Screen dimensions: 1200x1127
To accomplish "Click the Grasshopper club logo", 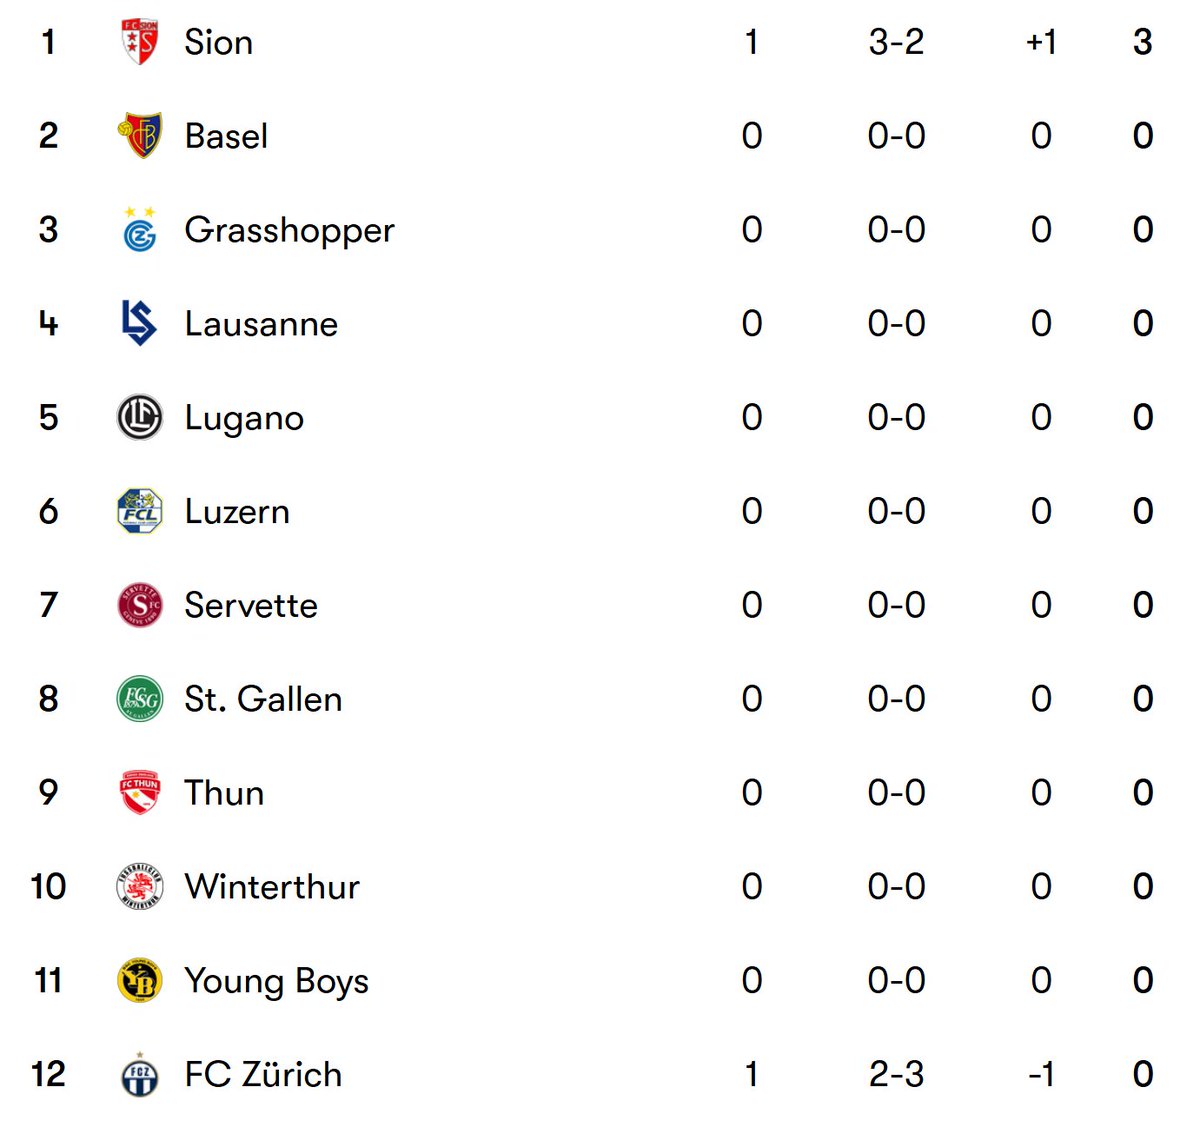I will (x=139, y=230).
